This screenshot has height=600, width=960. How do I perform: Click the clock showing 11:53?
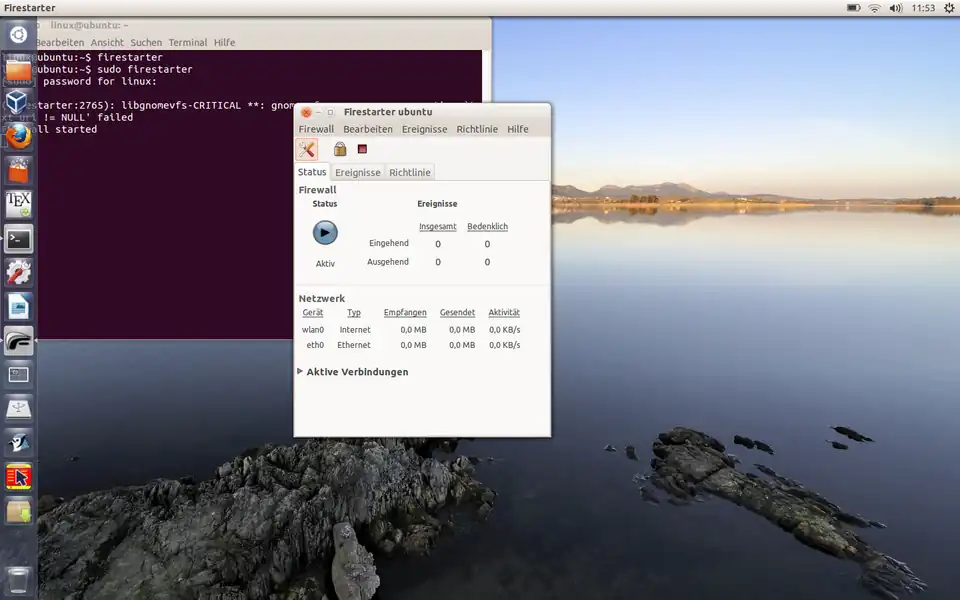(x=923, y=8)
